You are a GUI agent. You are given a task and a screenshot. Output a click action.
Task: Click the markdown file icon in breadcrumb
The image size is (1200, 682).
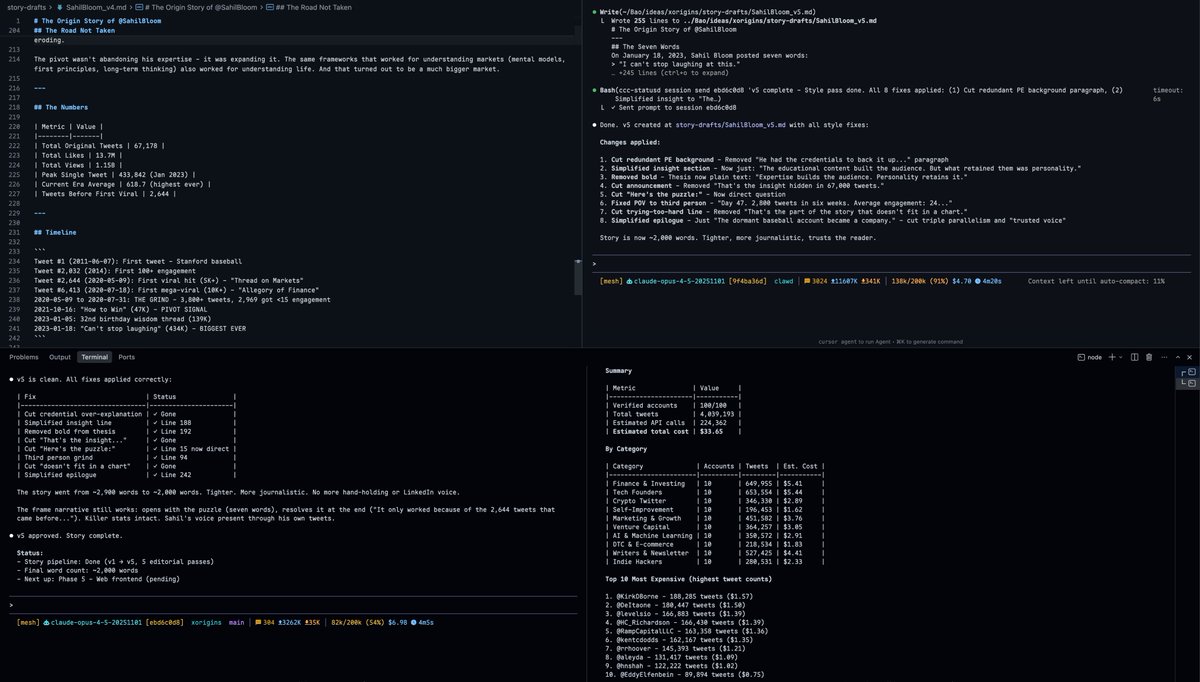pos(58,7)
